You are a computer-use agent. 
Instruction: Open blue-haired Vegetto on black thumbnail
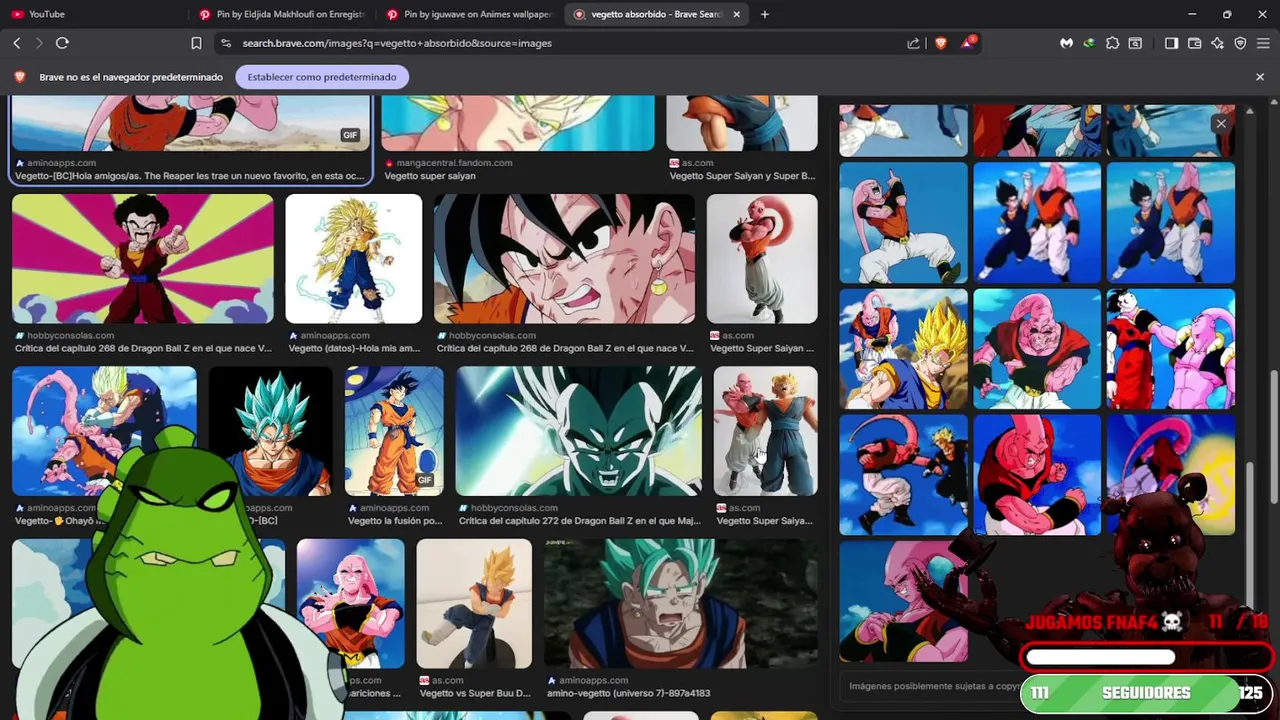tap(271, 431)
